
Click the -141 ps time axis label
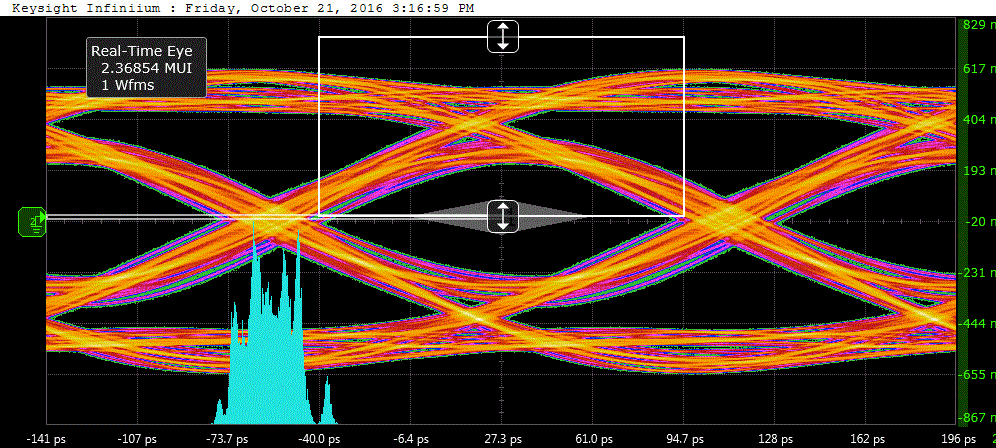(x=47, y=439)
